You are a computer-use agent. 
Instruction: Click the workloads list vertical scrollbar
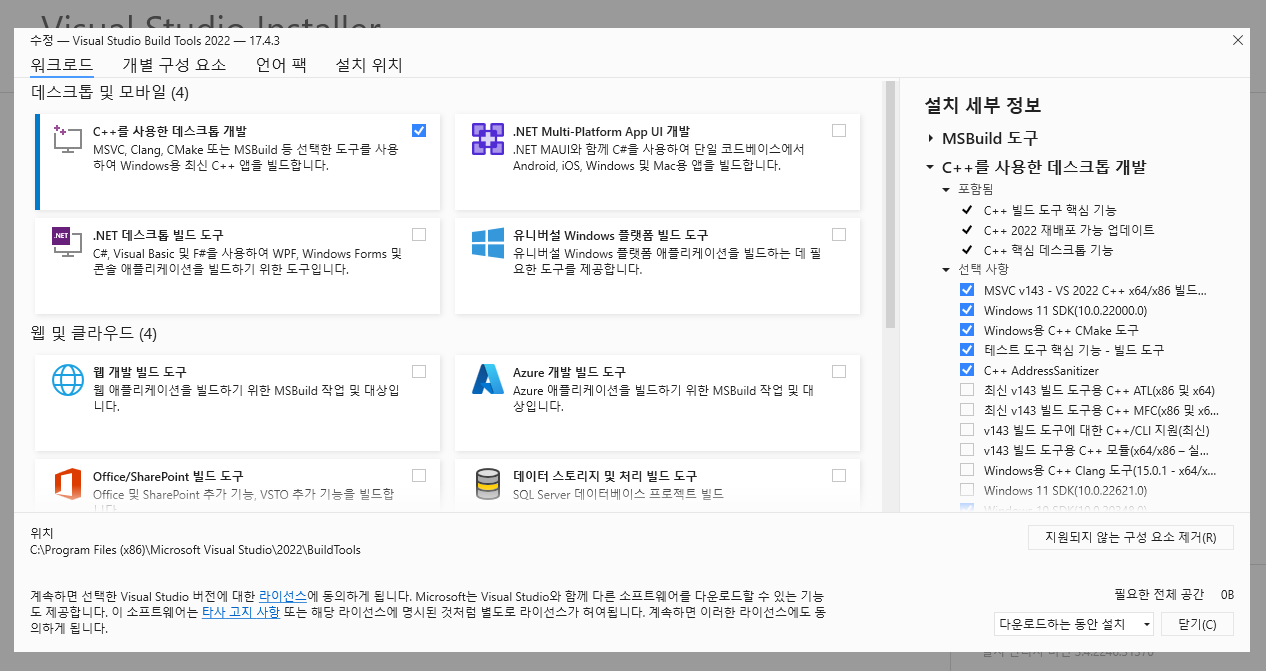(889, 205)
